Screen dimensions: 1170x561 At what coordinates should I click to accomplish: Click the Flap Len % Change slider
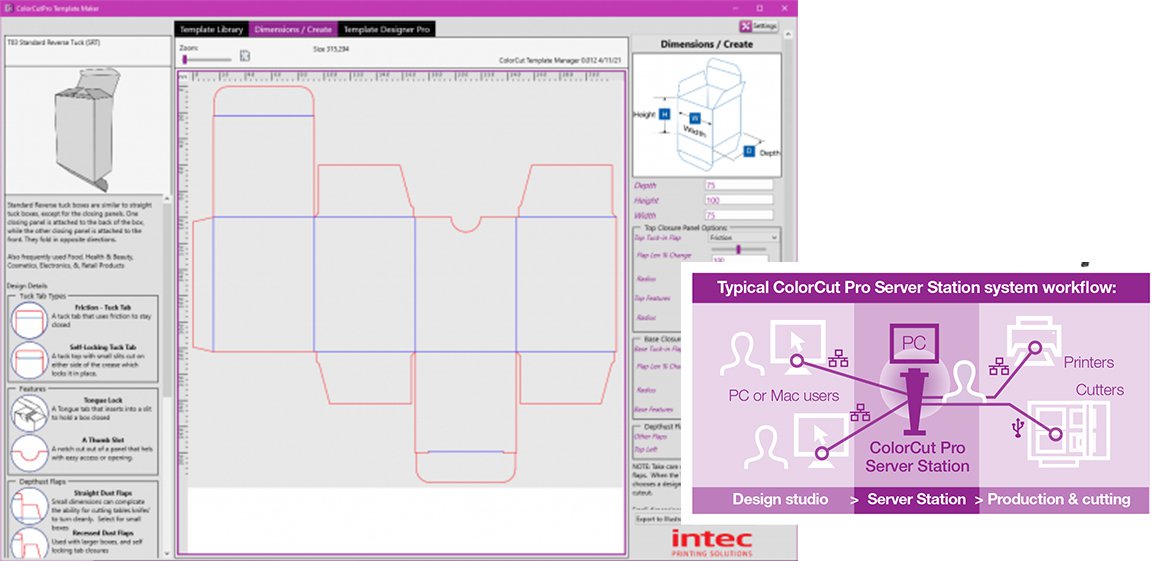pyautogui.click(x=739, y=250)
